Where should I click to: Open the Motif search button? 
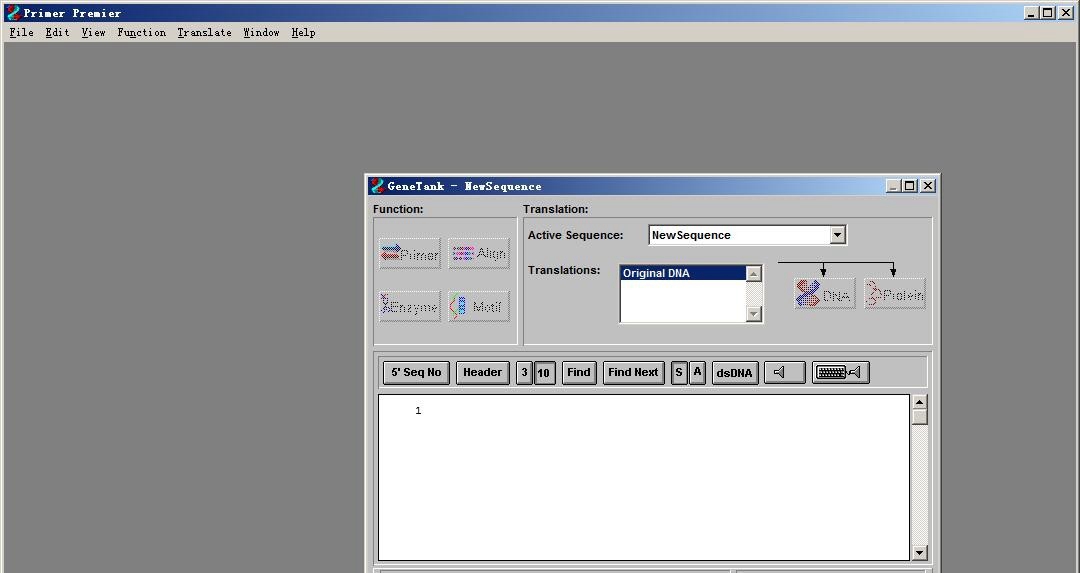tap(479, 306)
